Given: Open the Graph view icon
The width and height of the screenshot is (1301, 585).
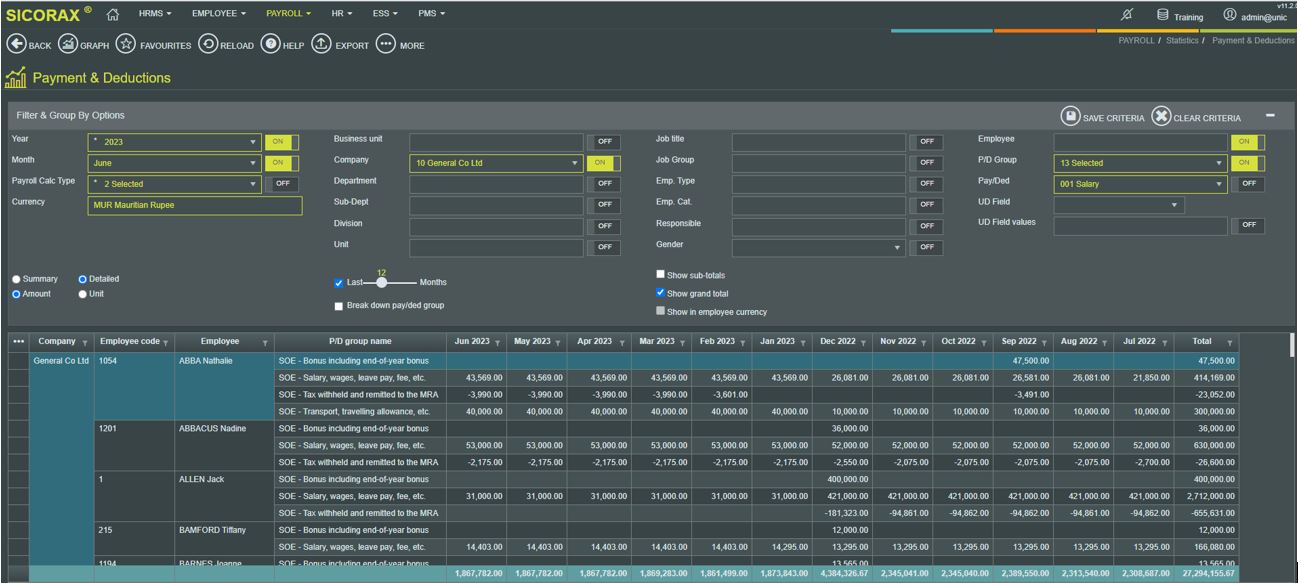Looking at the screenshot, I should (x=67, y=45).
